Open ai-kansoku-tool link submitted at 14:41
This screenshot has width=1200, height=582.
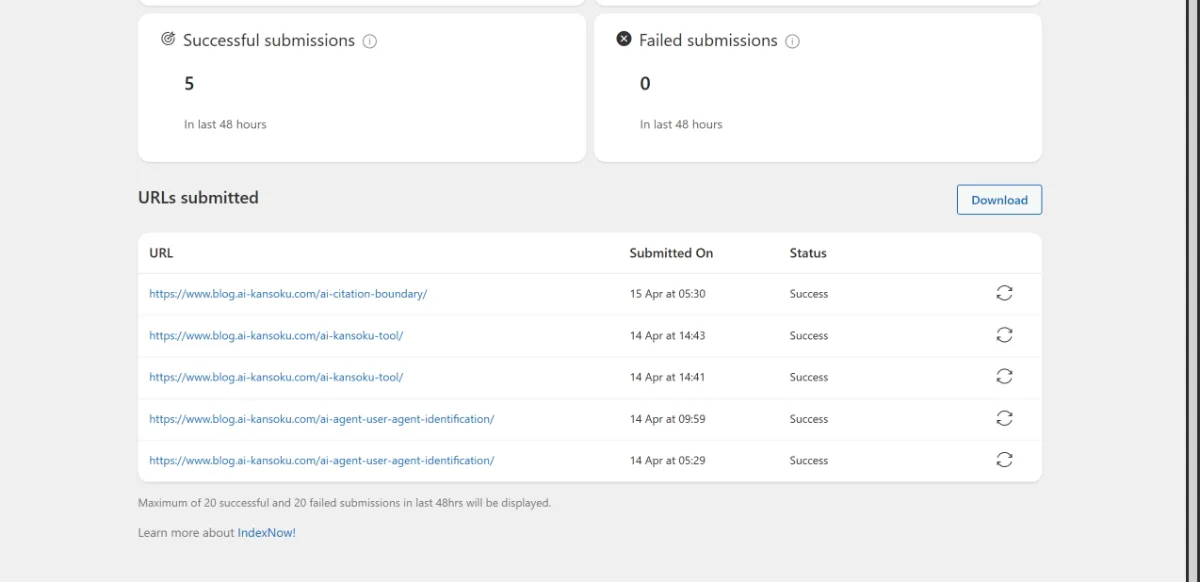click(x=276, y=378)
